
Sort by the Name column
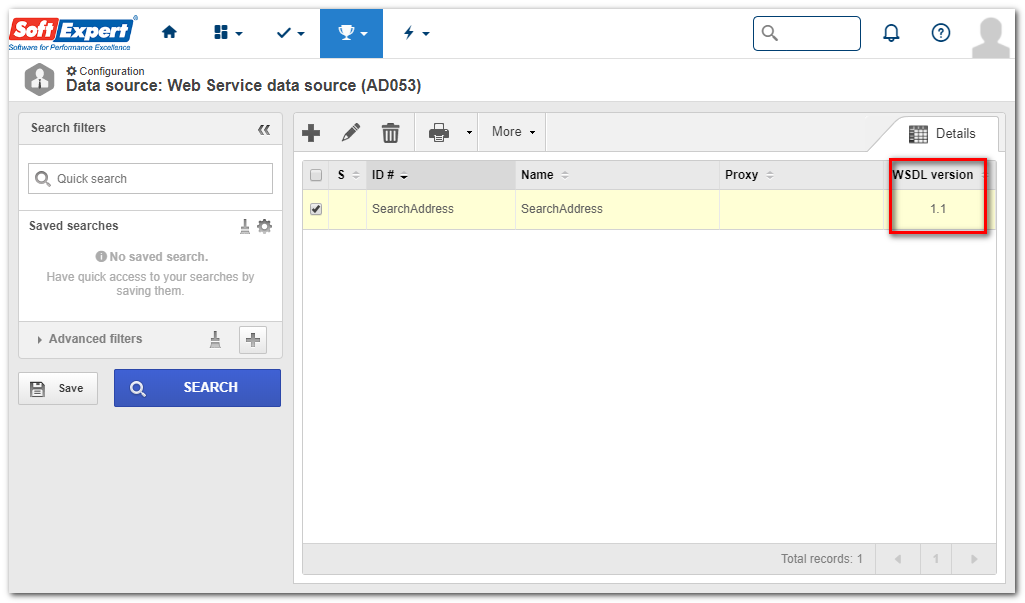618,175
